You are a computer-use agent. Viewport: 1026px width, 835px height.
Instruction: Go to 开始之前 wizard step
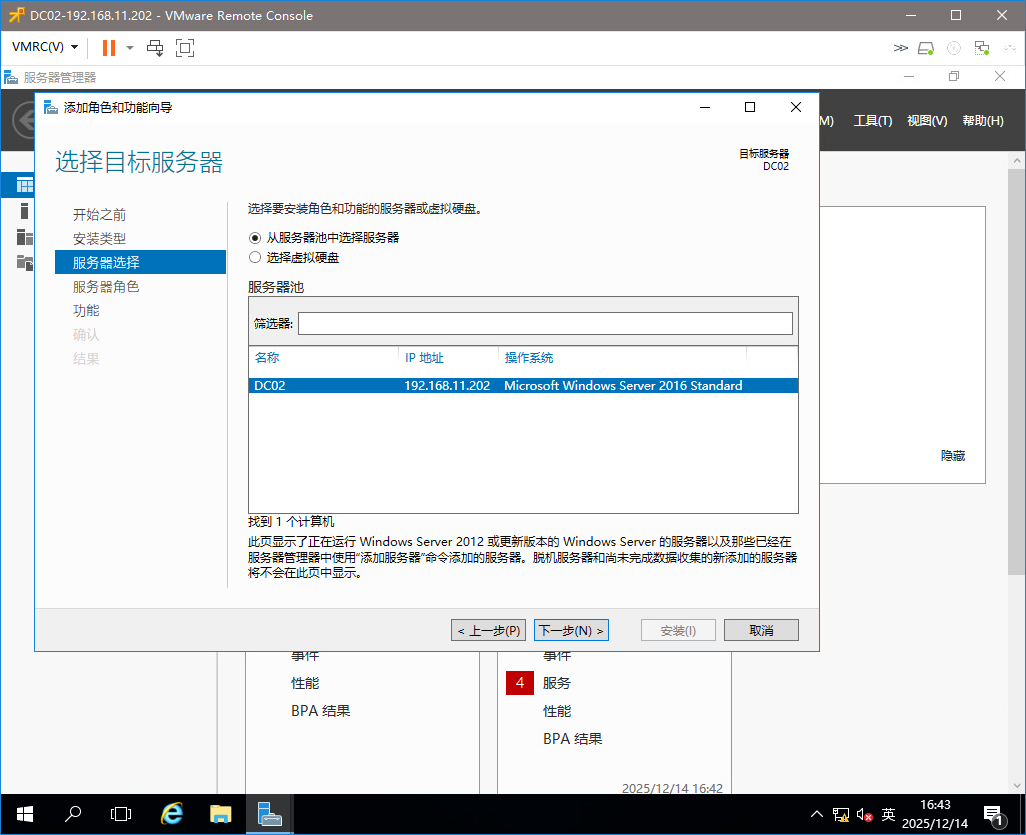coord(99,215)
